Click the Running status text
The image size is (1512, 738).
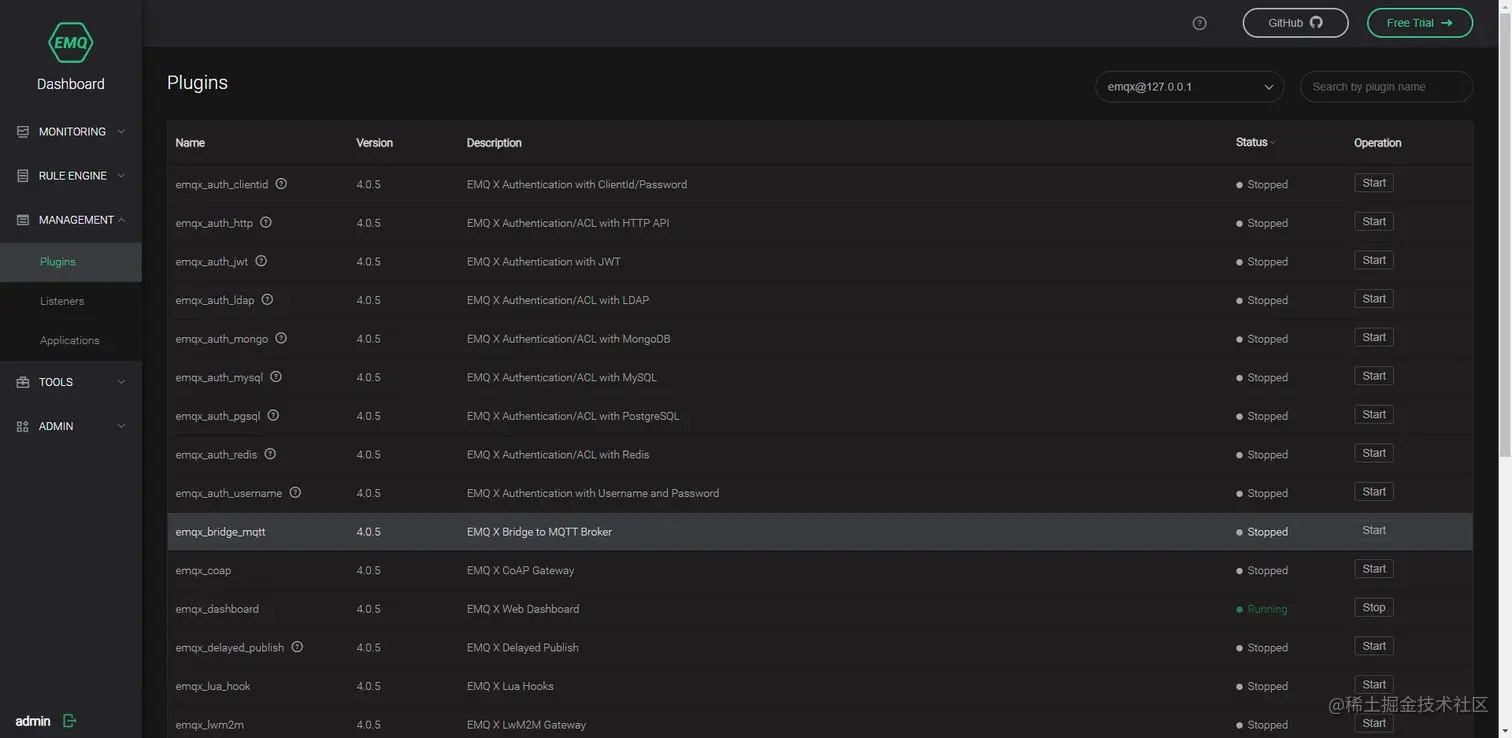(1267, 609)
